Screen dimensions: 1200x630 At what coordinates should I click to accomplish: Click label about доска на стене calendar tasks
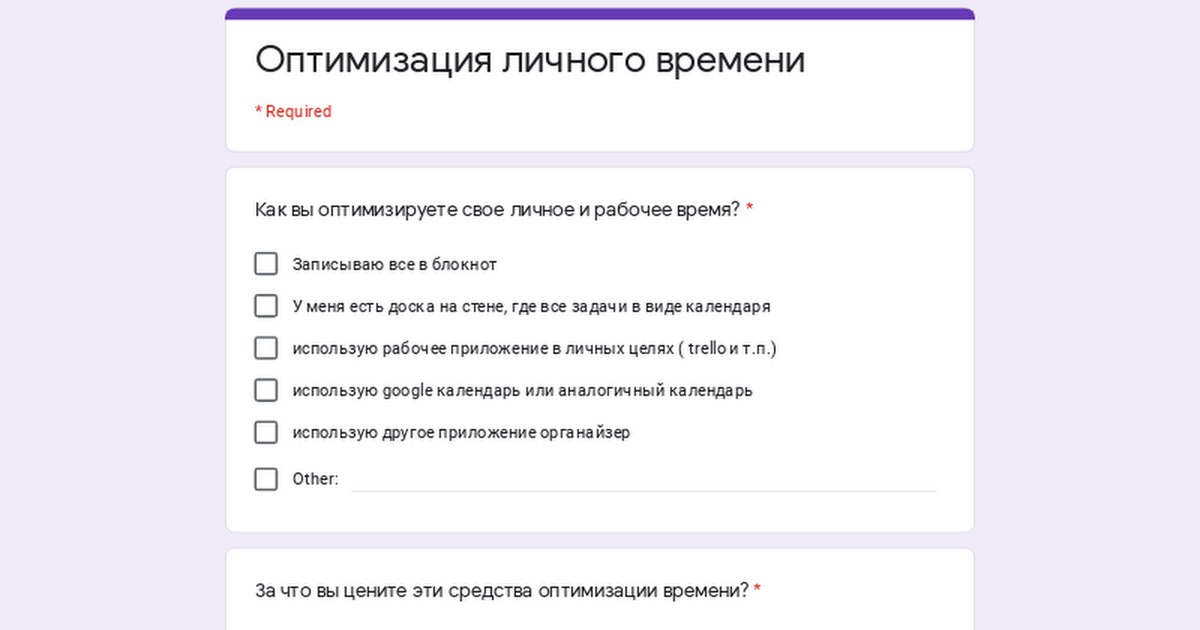click(531, 307)
